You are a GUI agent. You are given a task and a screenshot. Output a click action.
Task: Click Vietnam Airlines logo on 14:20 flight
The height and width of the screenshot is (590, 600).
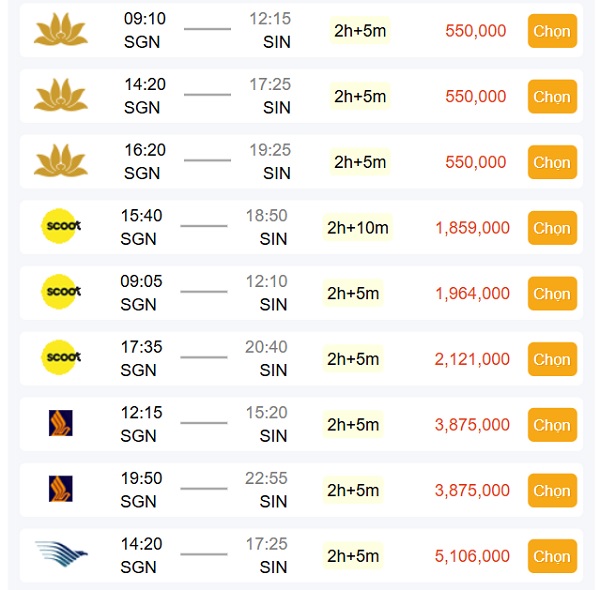pos(61,96)
